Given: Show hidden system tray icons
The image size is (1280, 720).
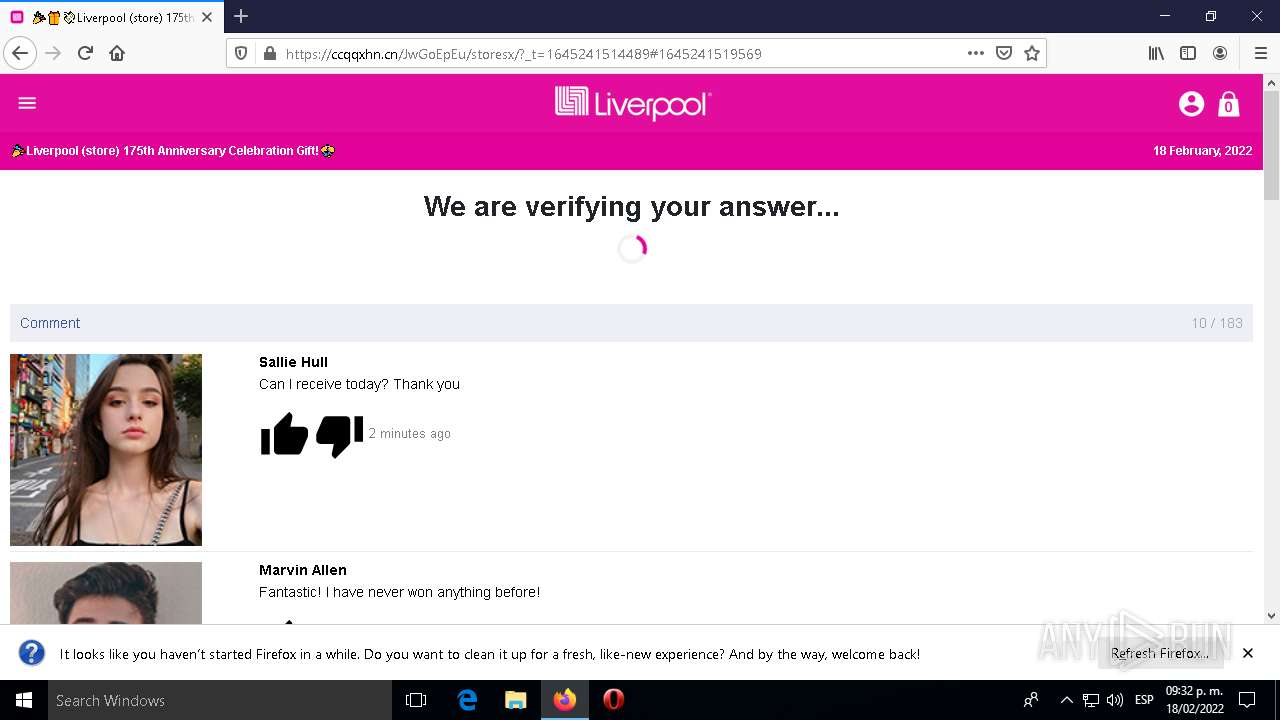Looking at the screenshot, I should point(1066,700).
